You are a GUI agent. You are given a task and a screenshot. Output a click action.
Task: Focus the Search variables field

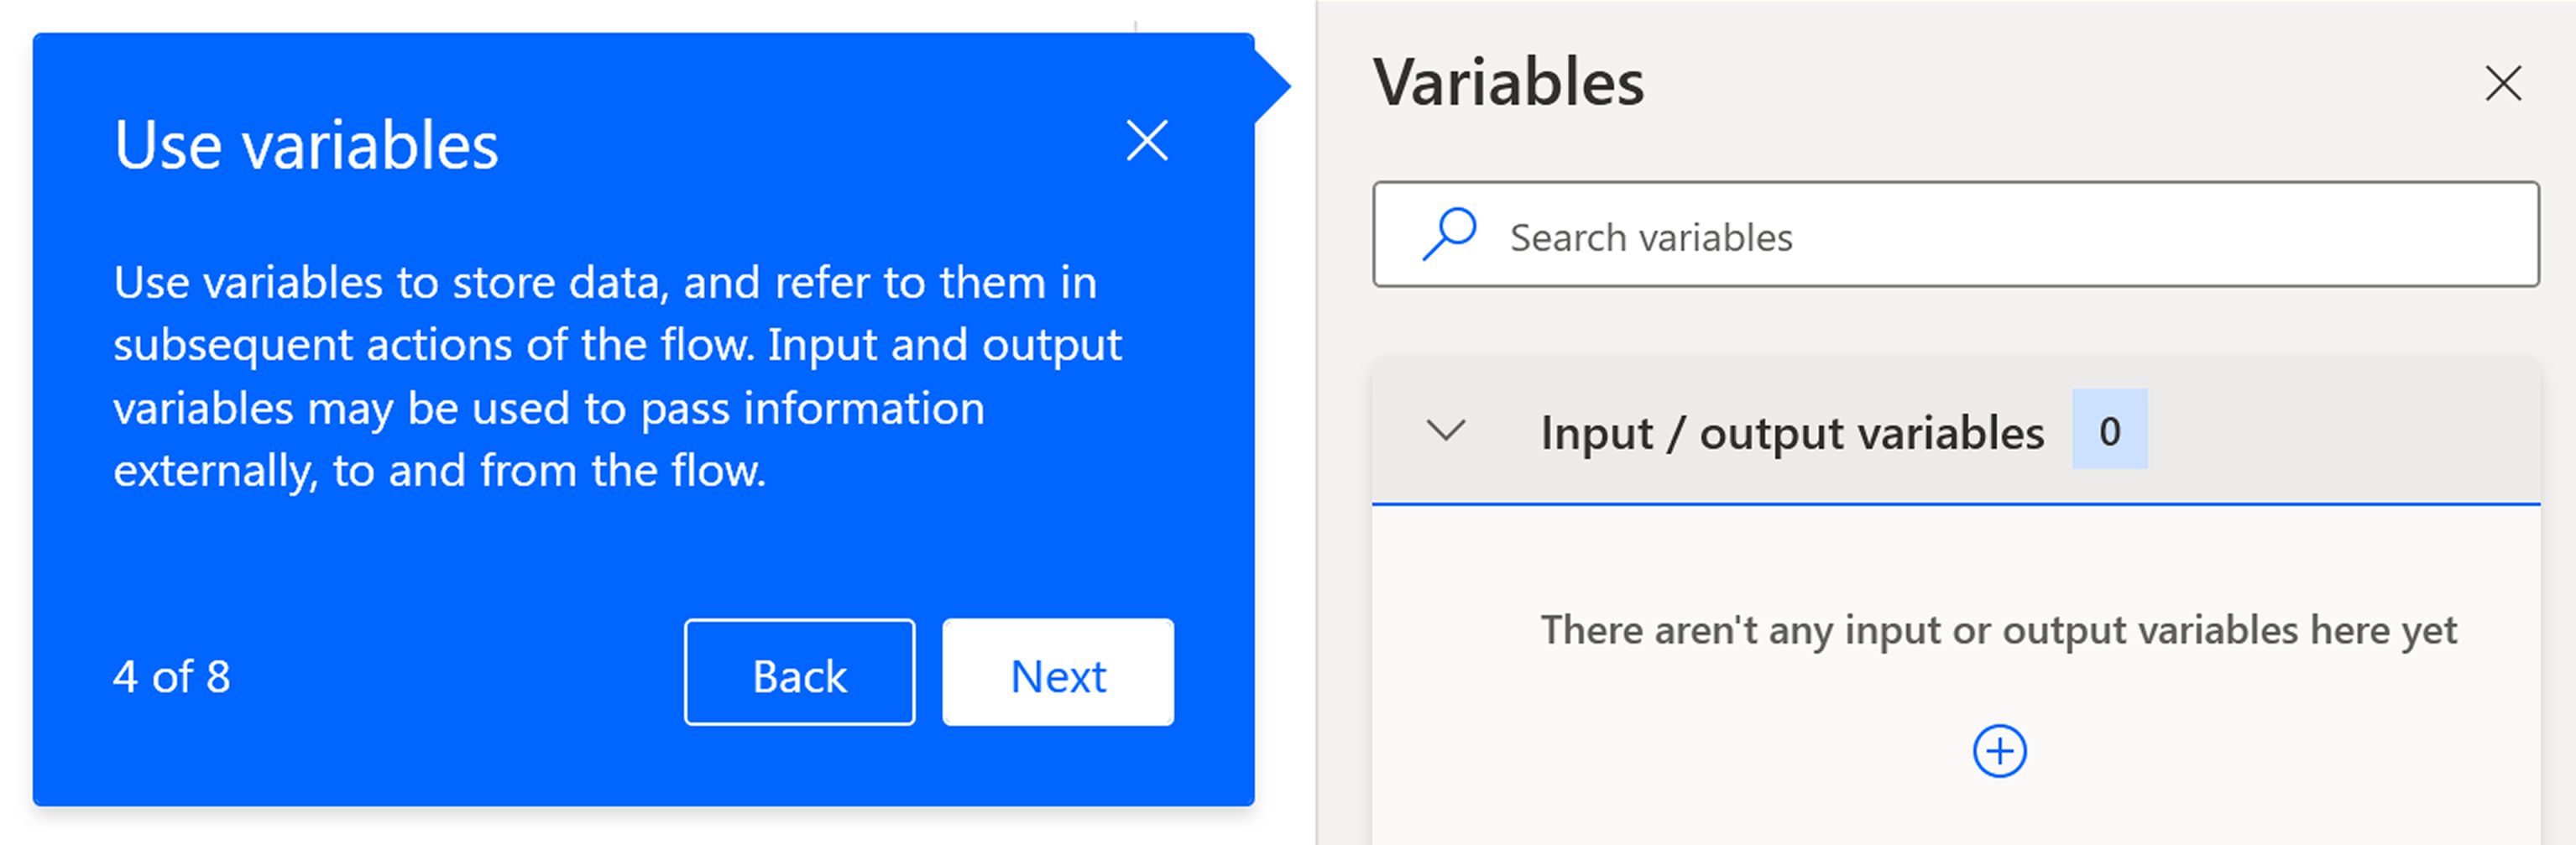(1955, 235)
